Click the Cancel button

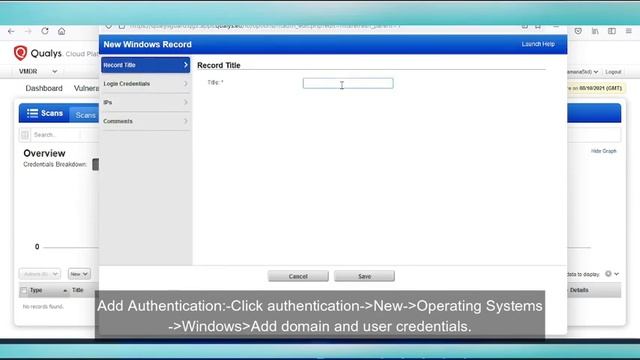(298, 276)
